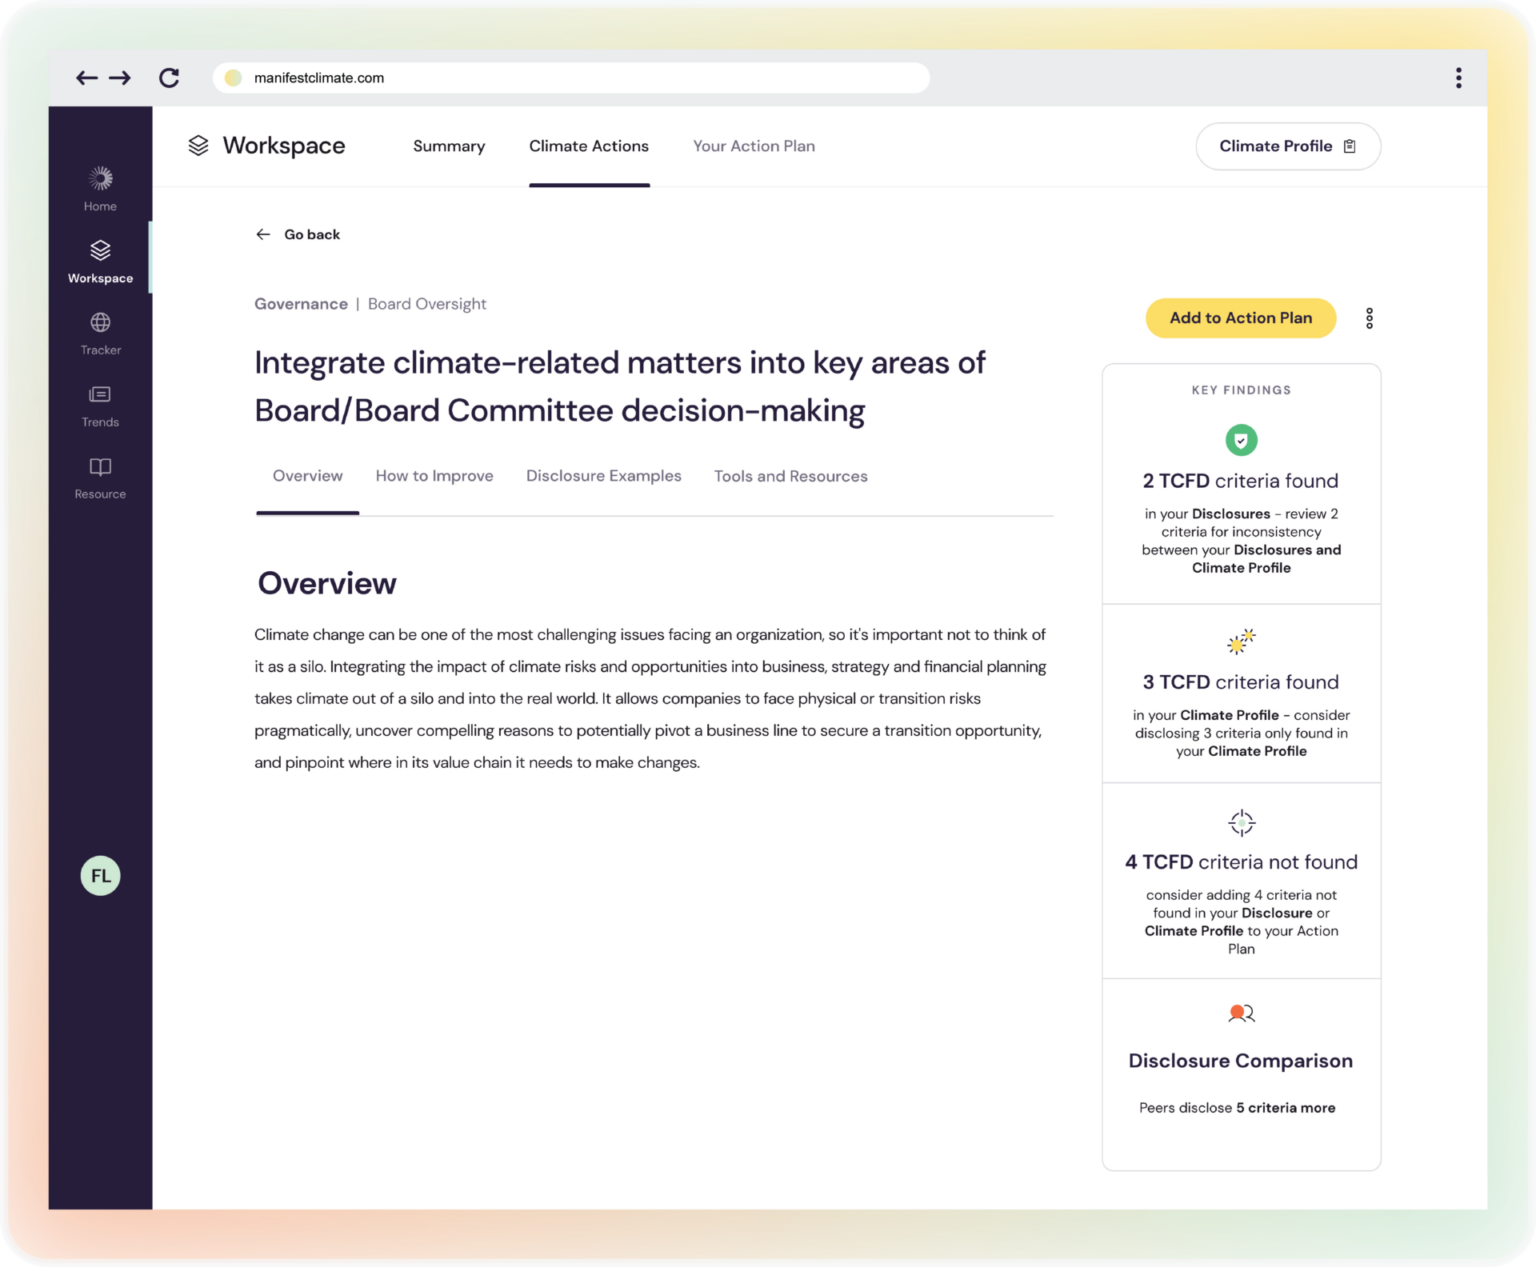
Task: Click the Go back link
Action: [299, 234]
